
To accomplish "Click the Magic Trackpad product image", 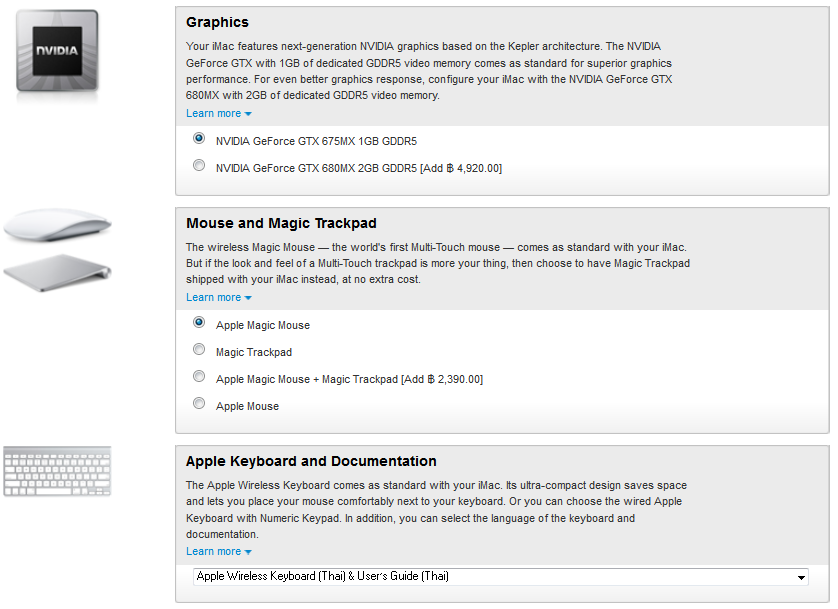I will click(57, 273).
